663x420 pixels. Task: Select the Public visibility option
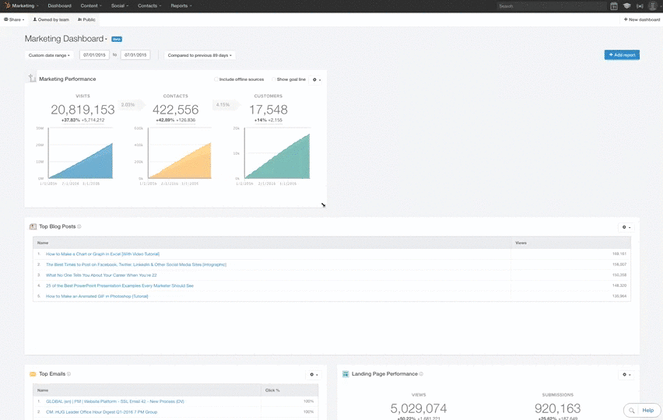click(x=87, y=19)
